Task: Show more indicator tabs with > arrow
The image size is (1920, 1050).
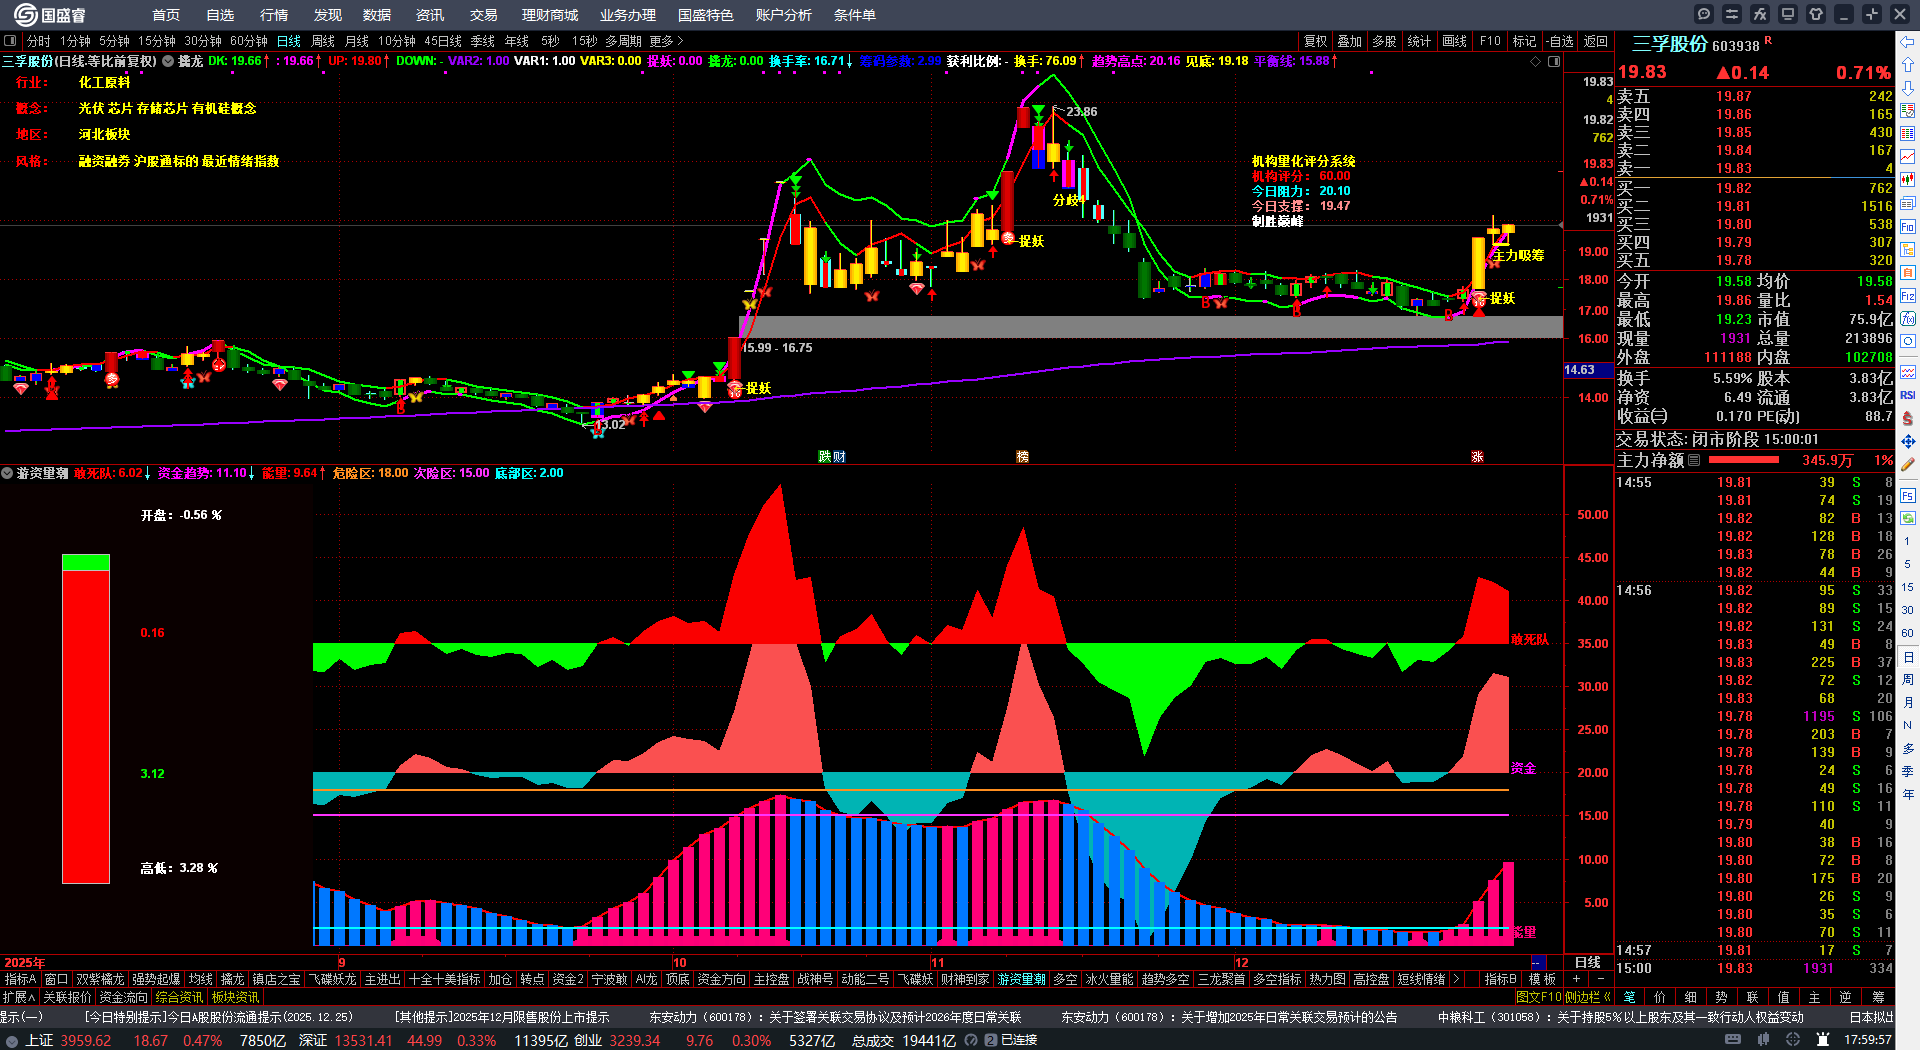Action: (1456, 979)
